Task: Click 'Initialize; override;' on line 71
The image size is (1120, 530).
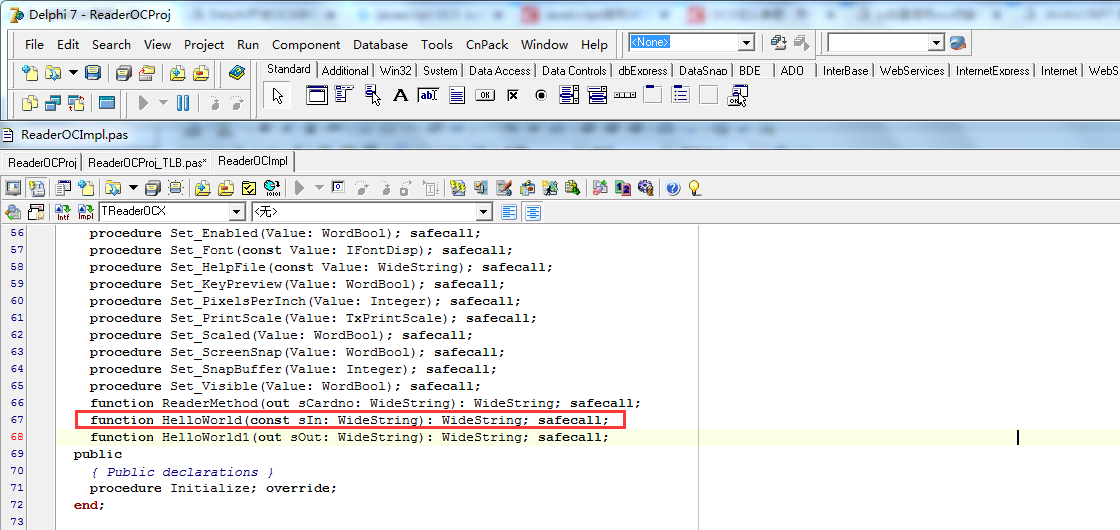Action: (254, 489)
